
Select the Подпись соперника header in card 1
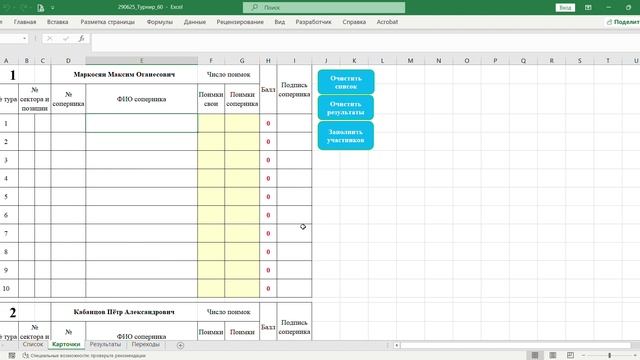click(x=294, y=89)
